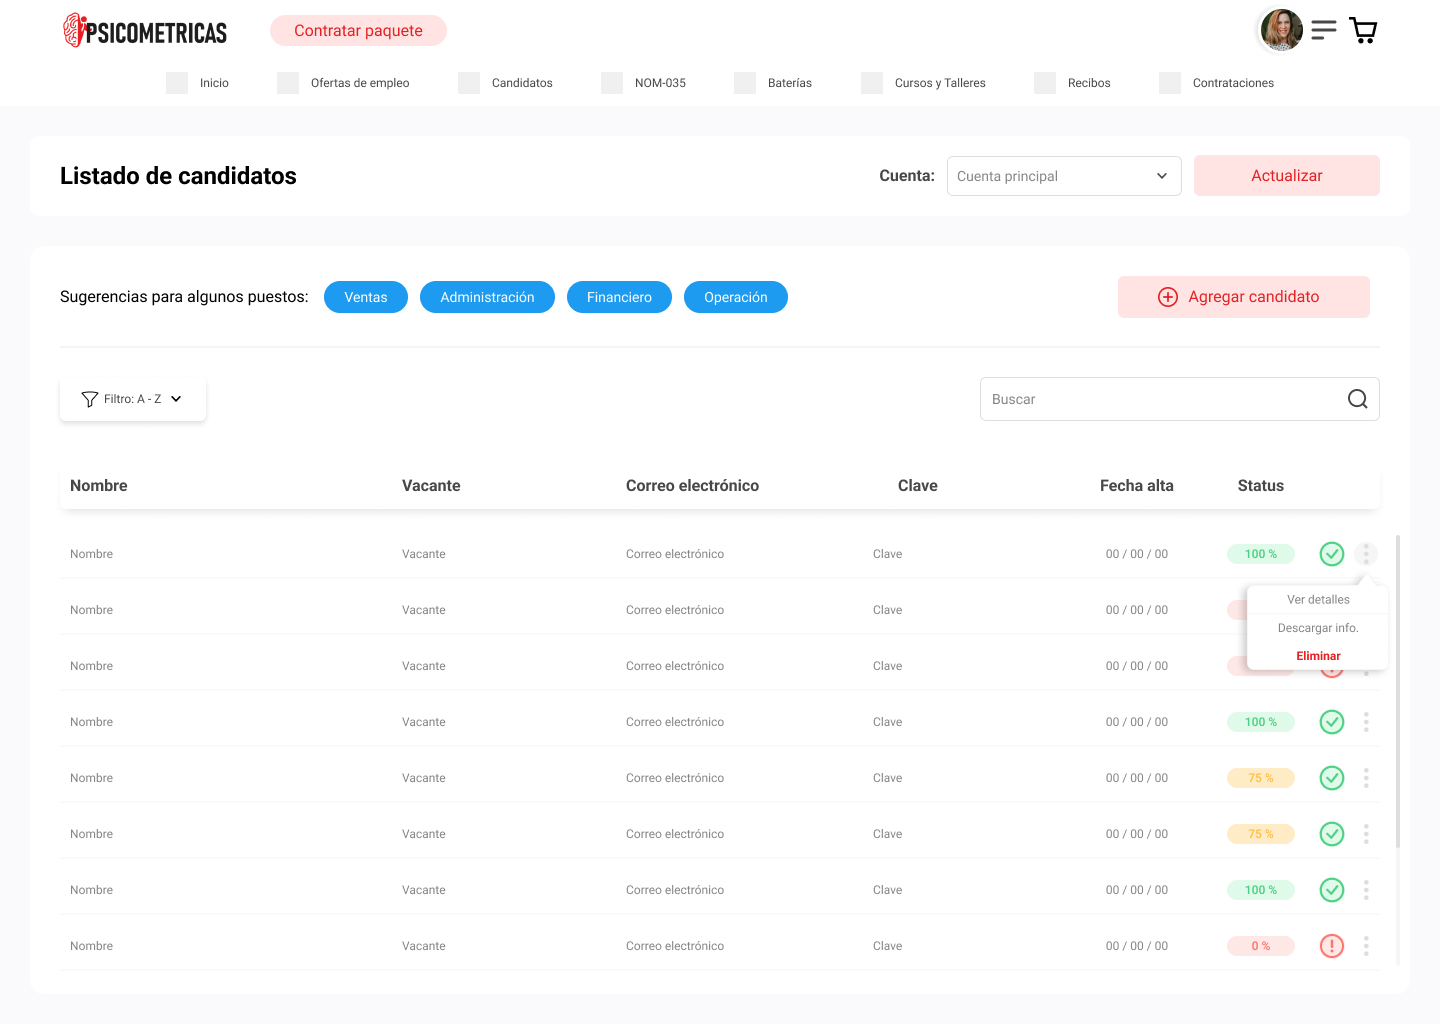This screenshot has height=1024, width=1440.
Task: Click the Status column header
Action: (1261, 486)
